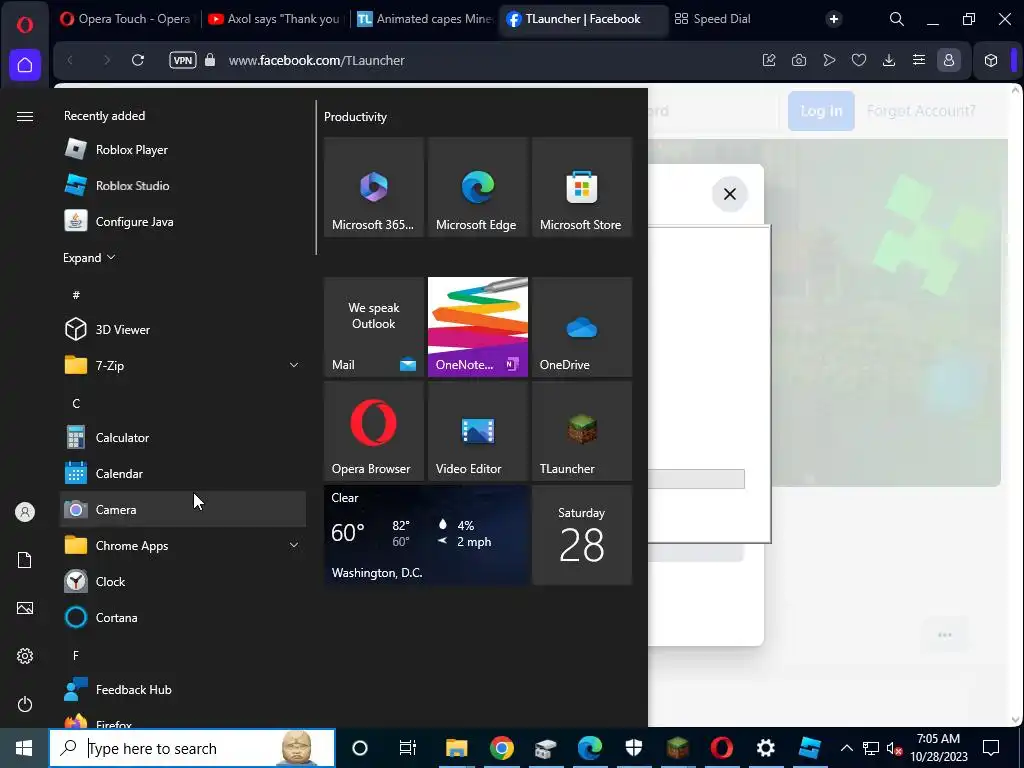1024x768 pixels.
Task: Expand the Recently added list
Action: pyautogui.click(x=89, y=257)
